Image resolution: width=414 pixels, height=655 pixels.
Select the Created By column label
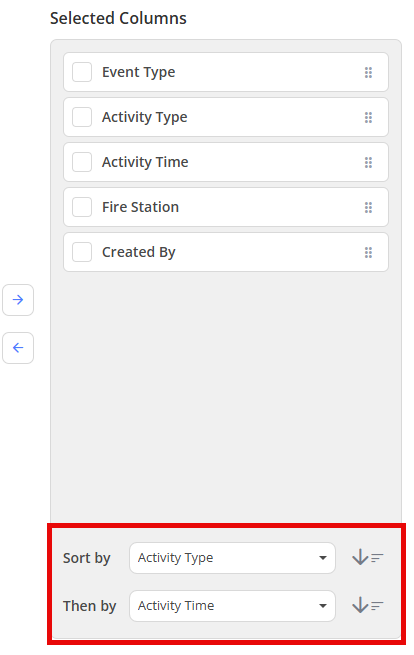click(139, 252)
